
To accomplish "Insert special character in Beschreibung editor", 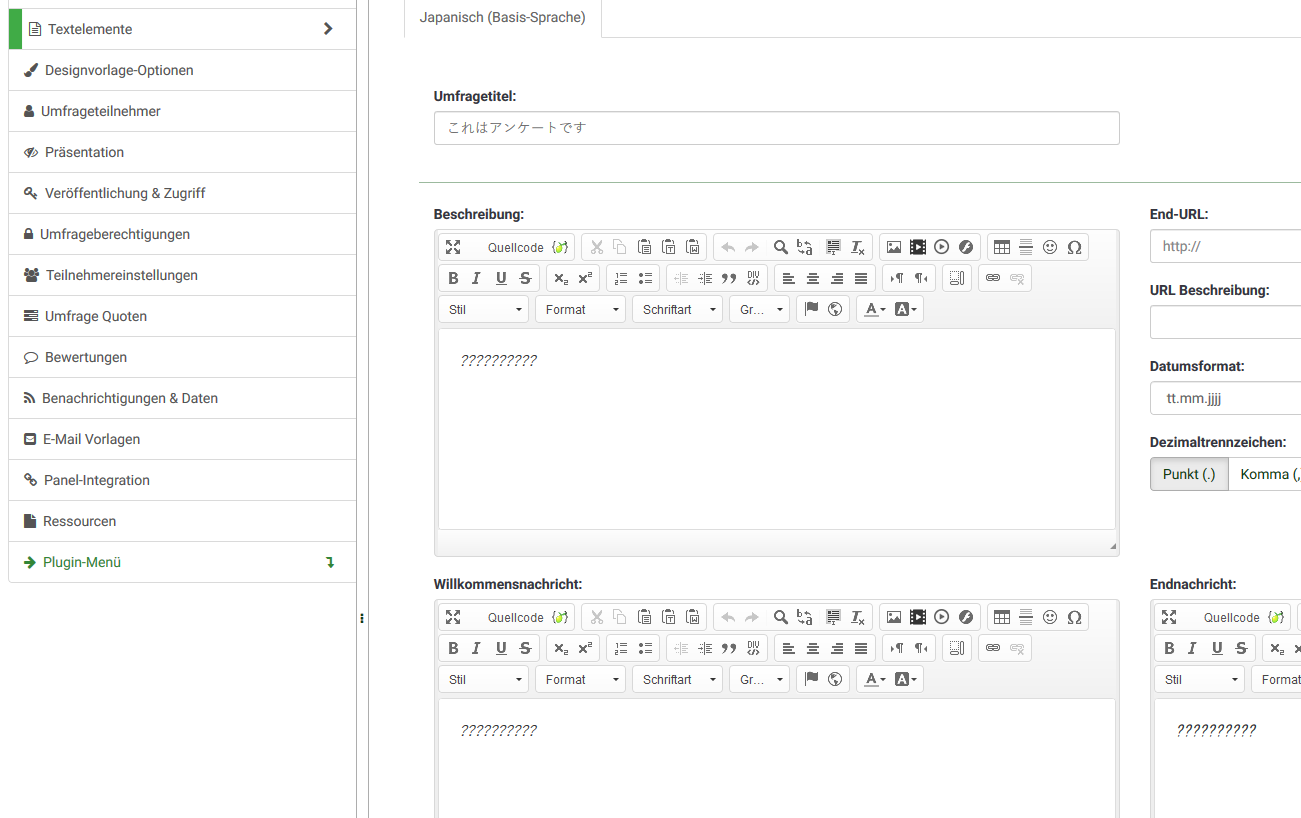I will point(1074,247).
